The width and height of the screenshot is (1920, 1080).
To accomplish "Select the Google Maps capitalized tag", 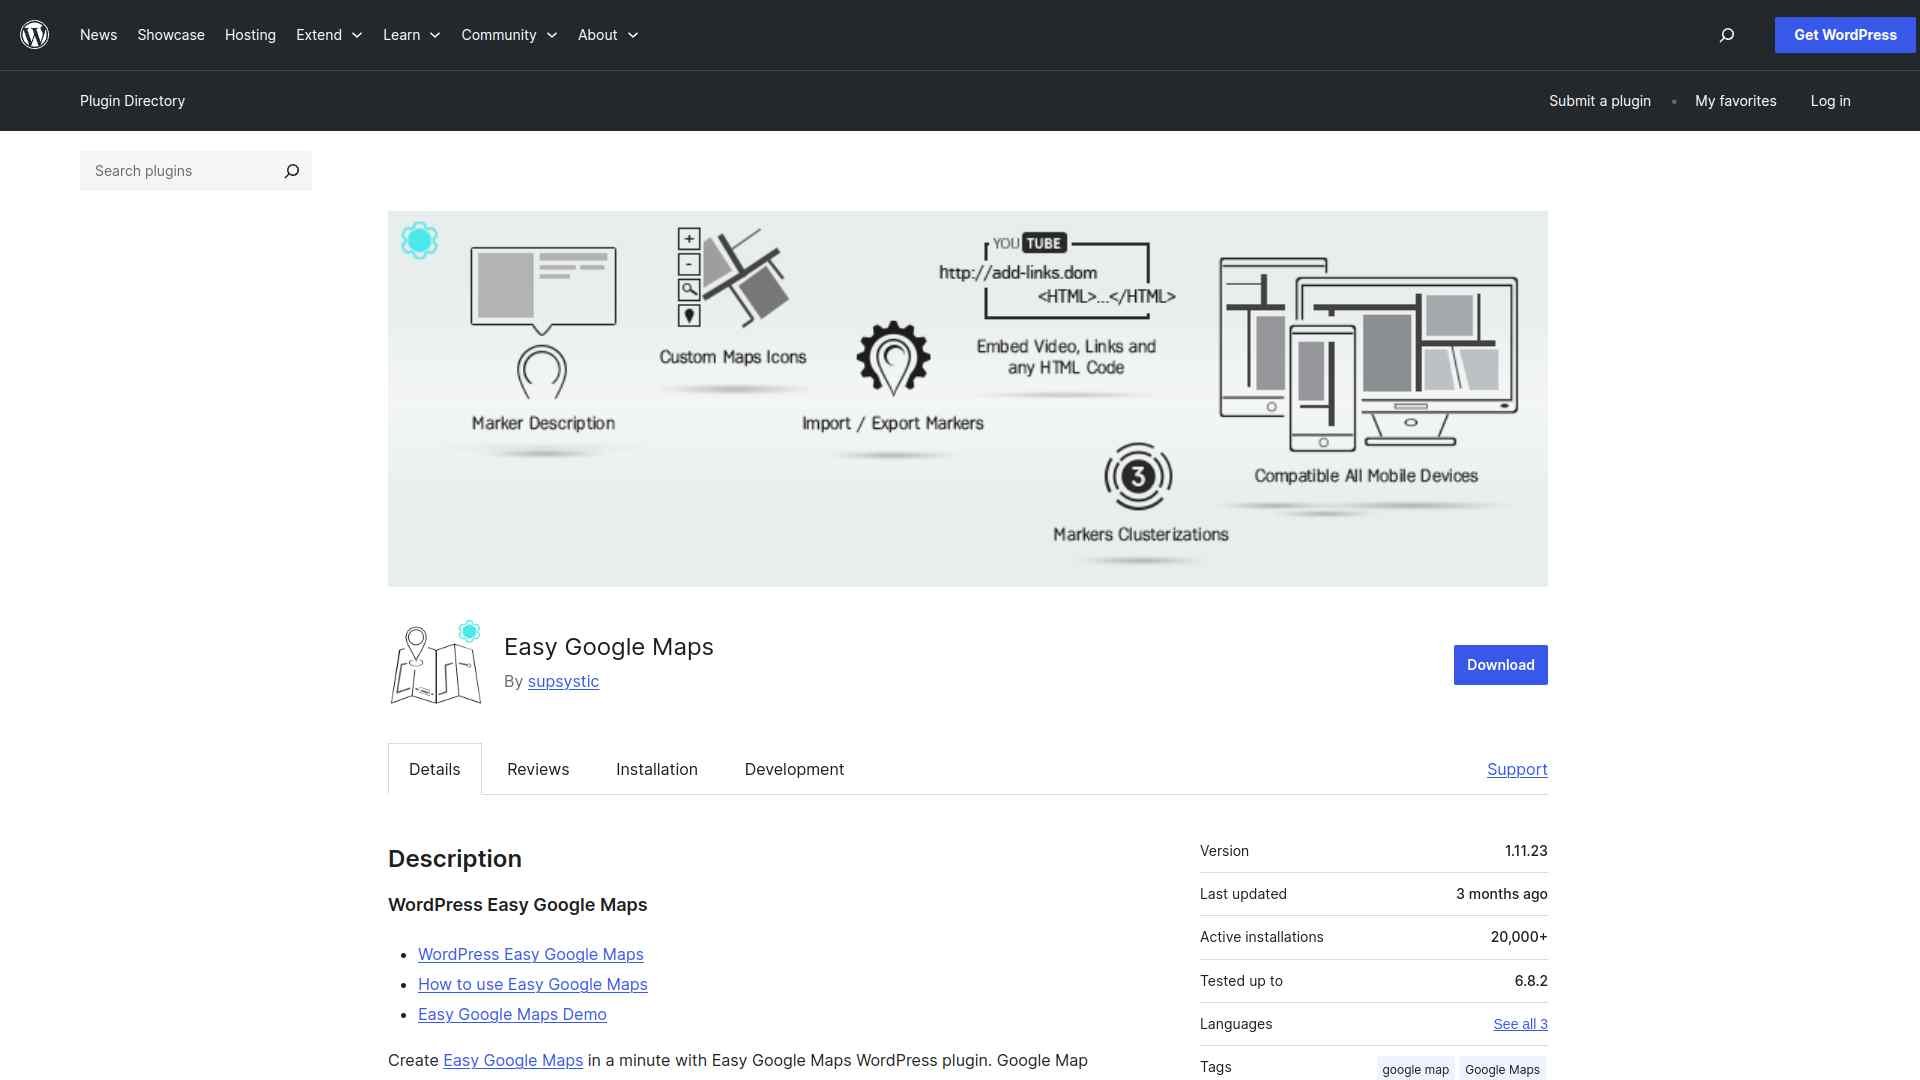I will pos(1502,1069).
